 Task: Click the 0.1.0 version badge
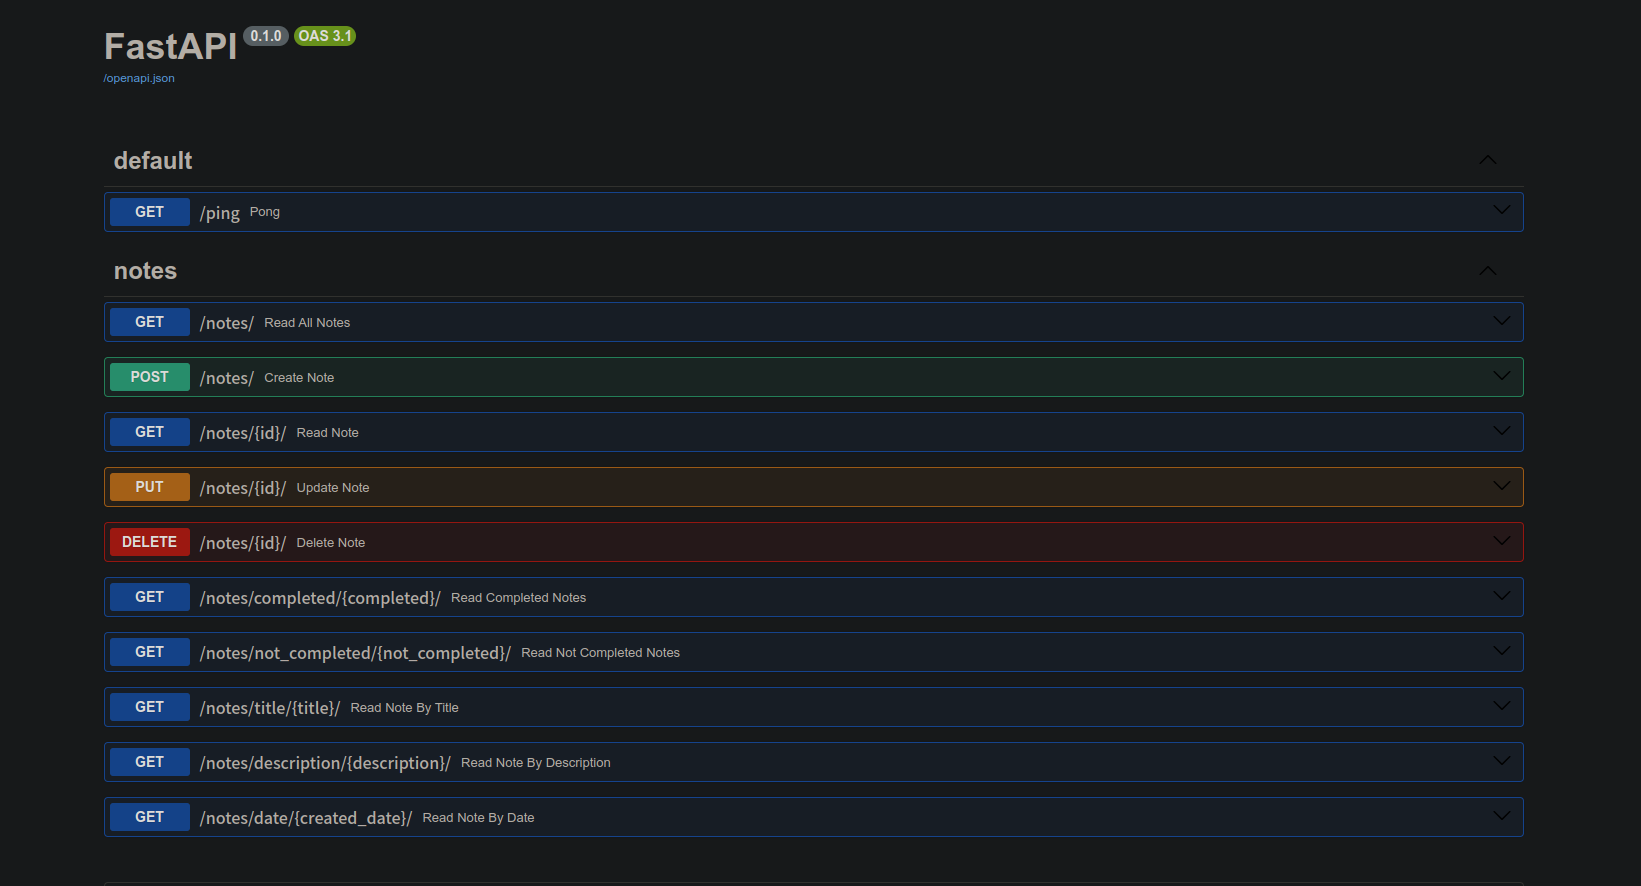click(x=266, y=36)
